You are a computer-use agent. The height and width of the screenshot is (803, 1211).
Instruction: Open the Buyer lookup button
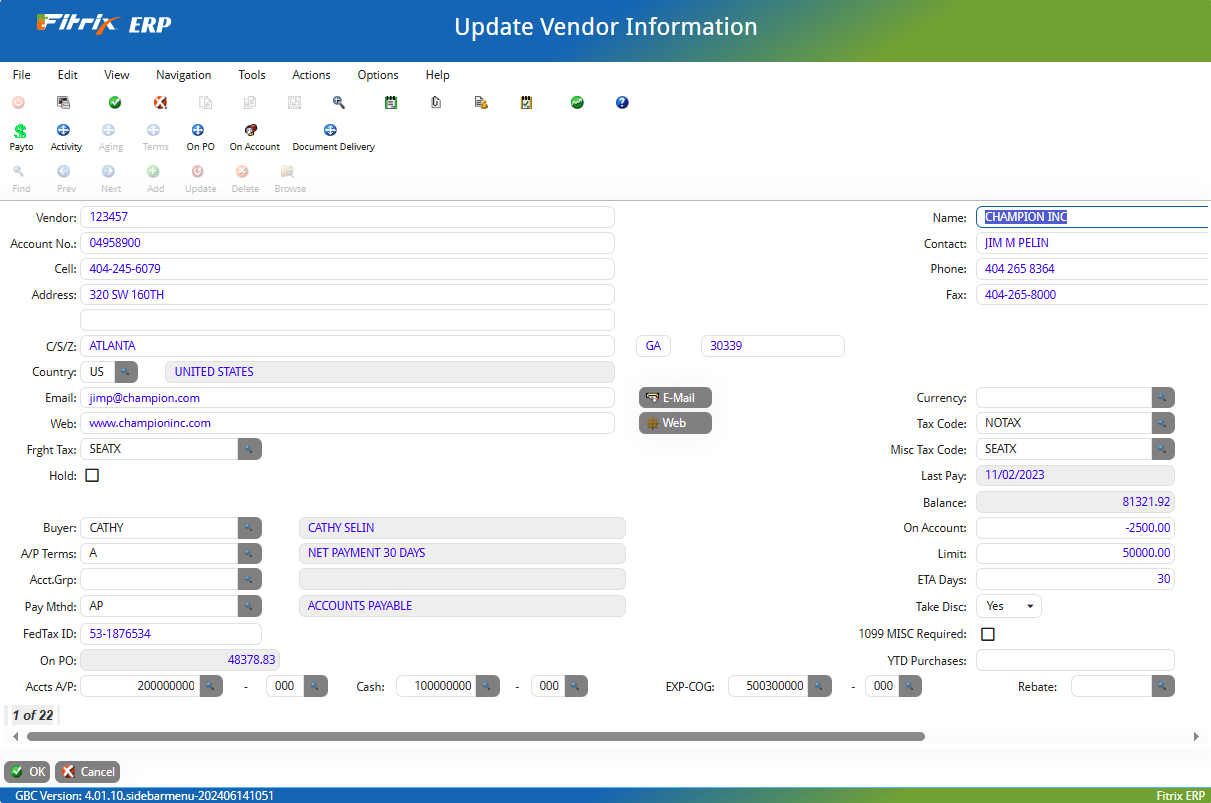pos(250,528)
